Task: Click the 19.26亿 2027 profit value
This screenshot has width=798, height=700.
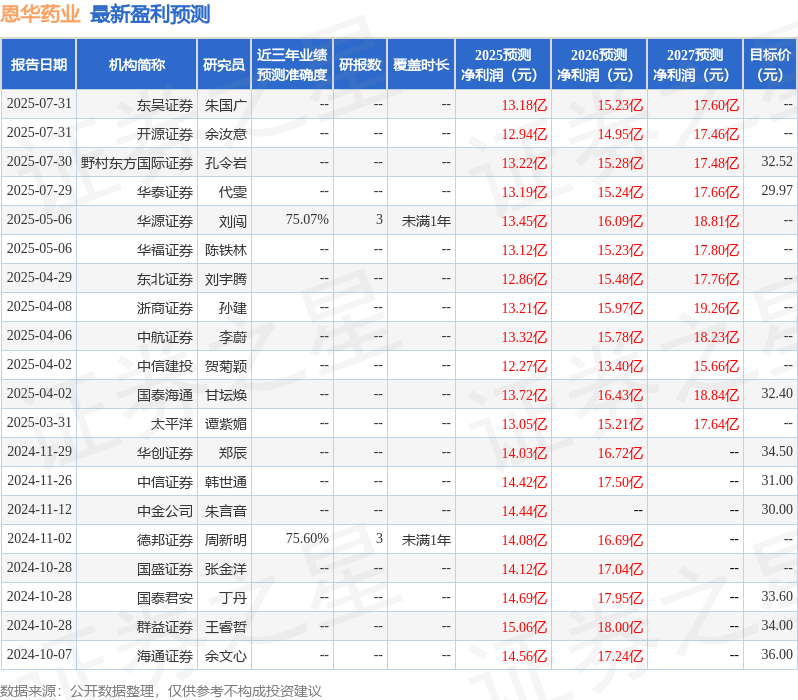Action: pos(717,309)
